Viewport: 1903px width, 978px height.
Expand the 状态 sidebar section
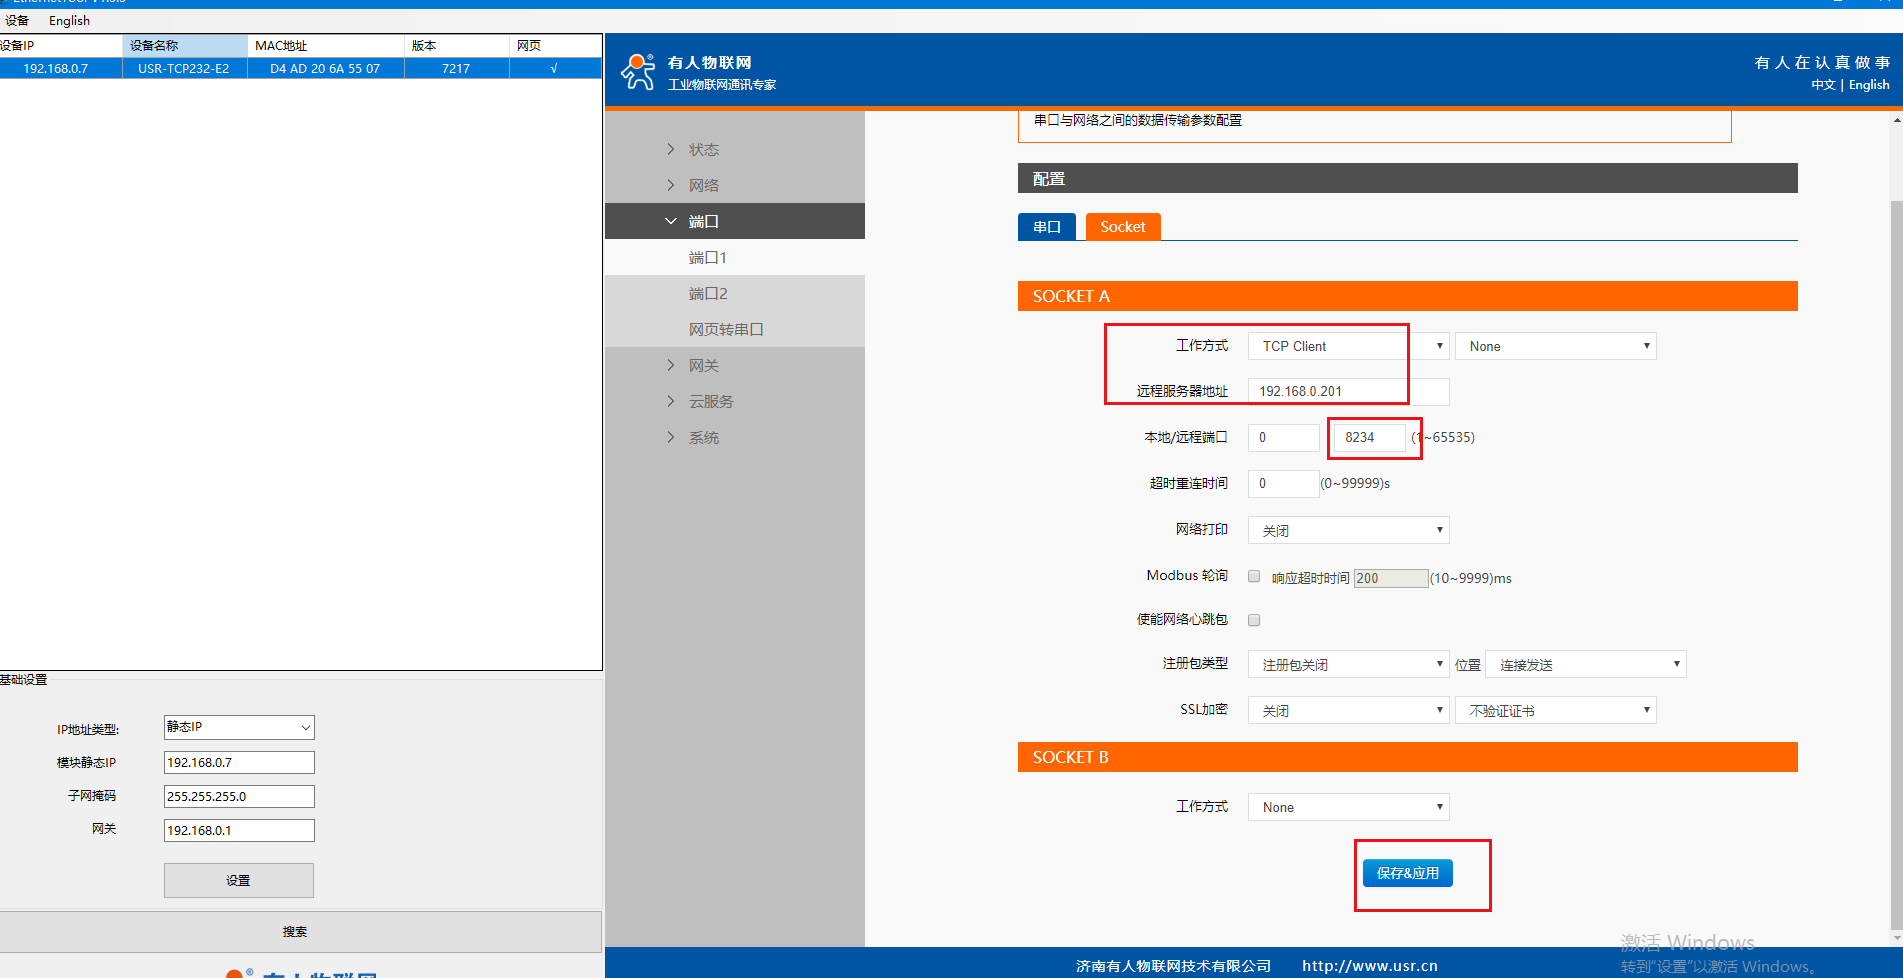coord(703,150)
